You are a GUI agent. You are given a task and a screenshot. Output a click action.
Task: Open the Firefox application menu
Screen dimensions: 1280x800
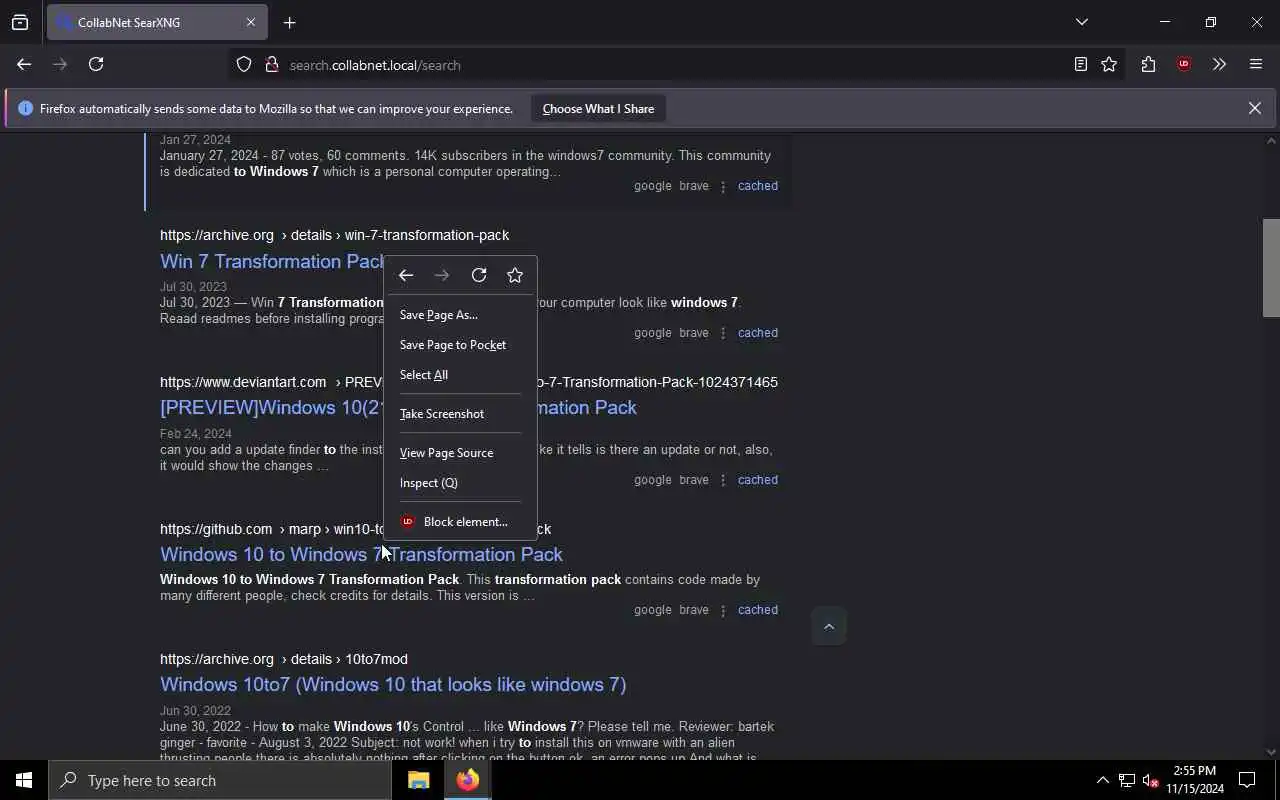coord(1256,64)
